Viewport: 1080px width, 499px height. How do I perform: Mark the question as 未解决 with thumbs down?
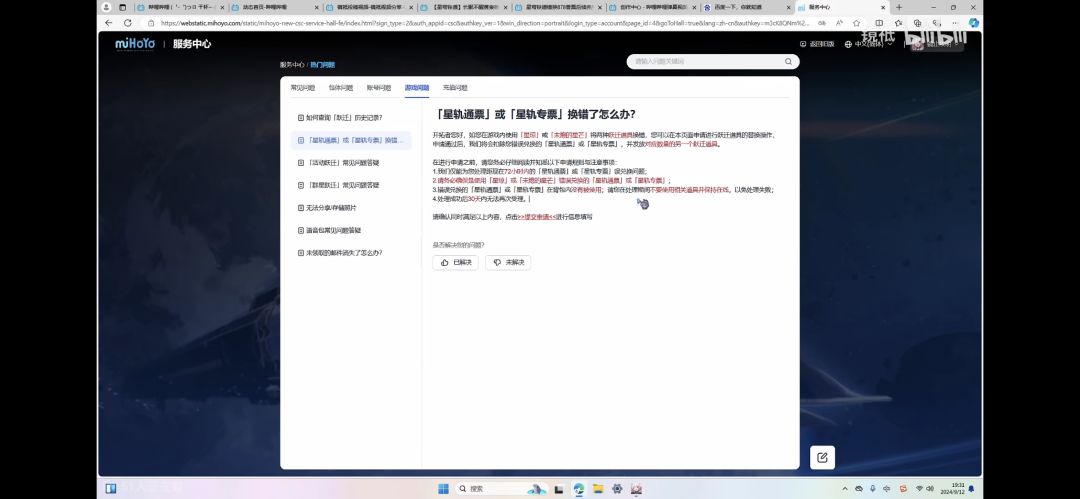tap(508, 263)
